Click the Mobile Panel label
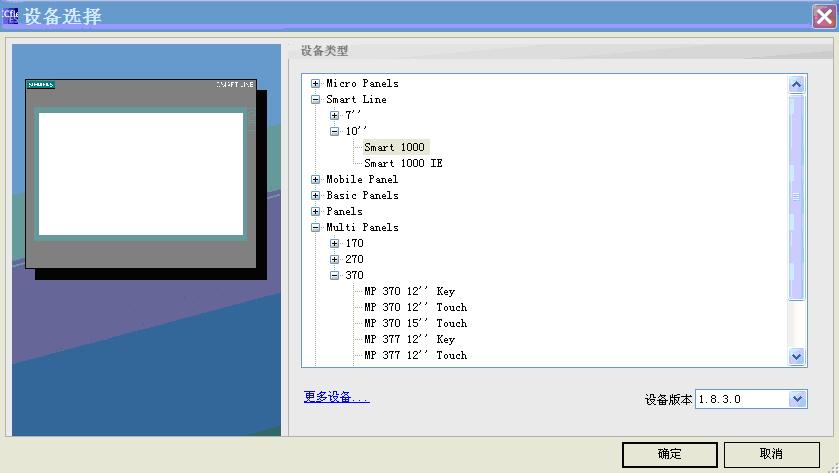Viewport: 839px width, 473px height. 362,179
